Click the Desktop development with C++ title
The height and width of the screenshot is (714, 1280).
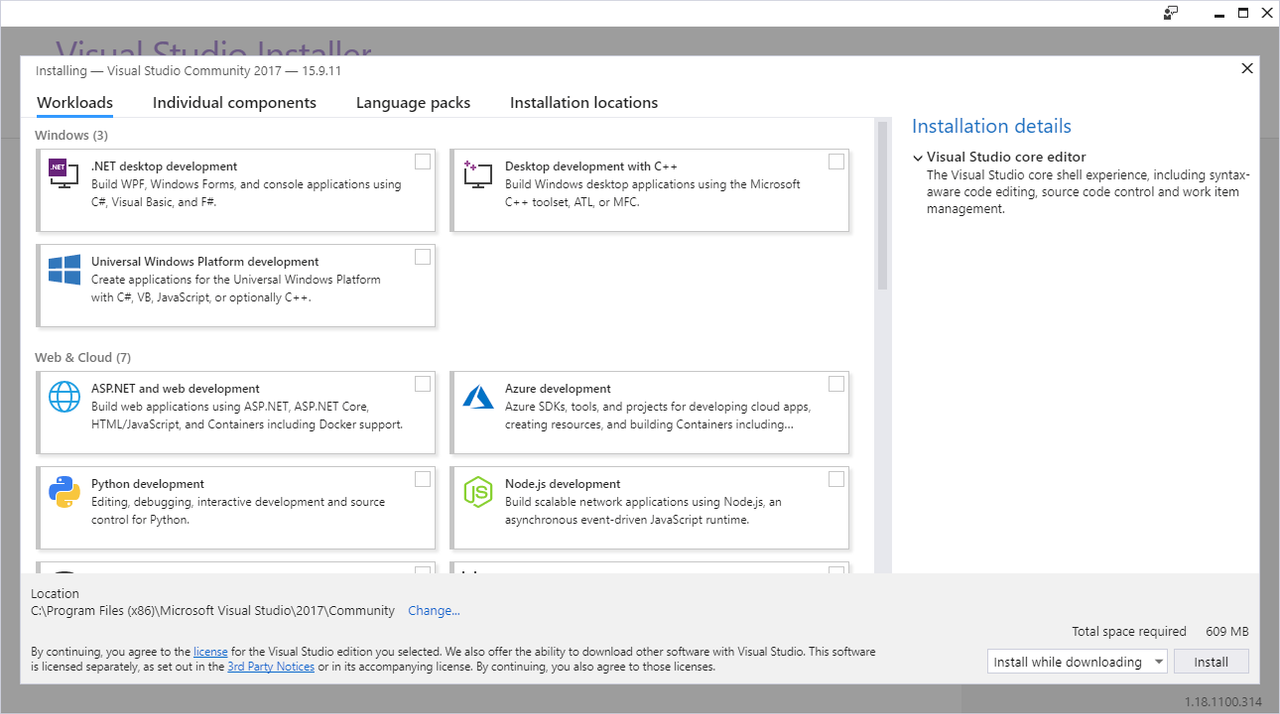pyautogui.click(x=592, y=167)
